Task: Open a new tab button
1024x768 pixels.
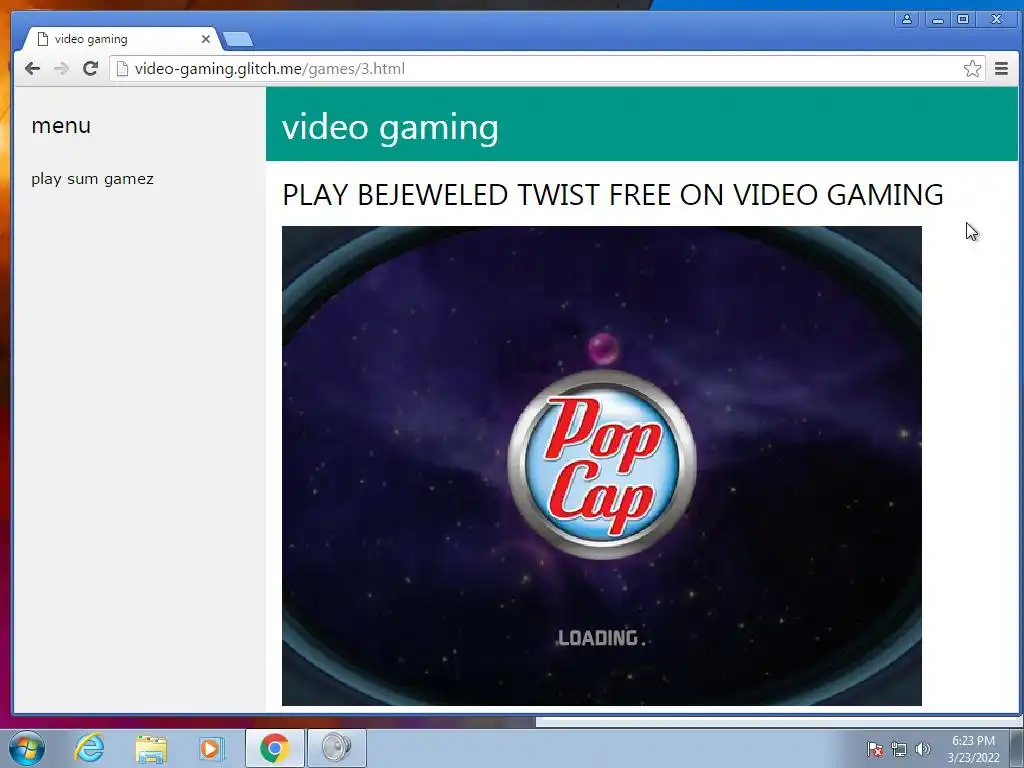Action: coord(238,40)
